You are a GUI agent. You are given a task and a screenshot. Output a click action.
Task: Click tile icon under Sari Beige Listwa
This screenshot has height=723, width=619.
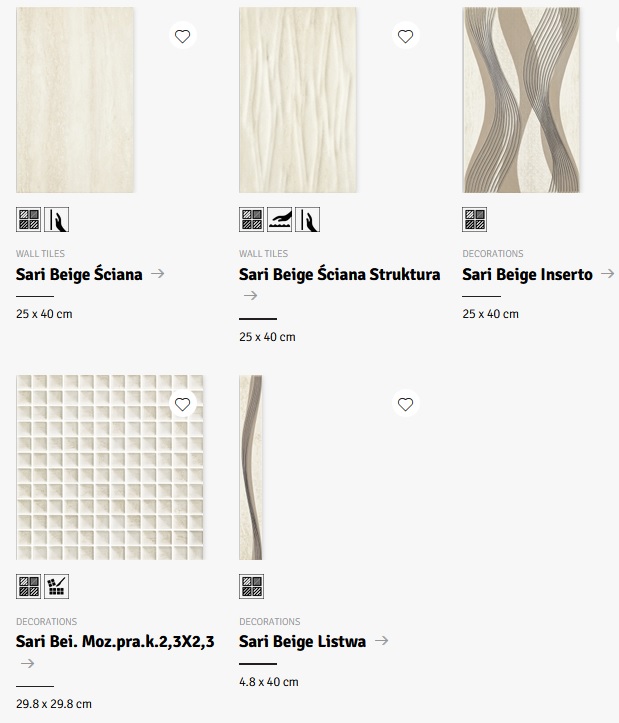point(251,587)
